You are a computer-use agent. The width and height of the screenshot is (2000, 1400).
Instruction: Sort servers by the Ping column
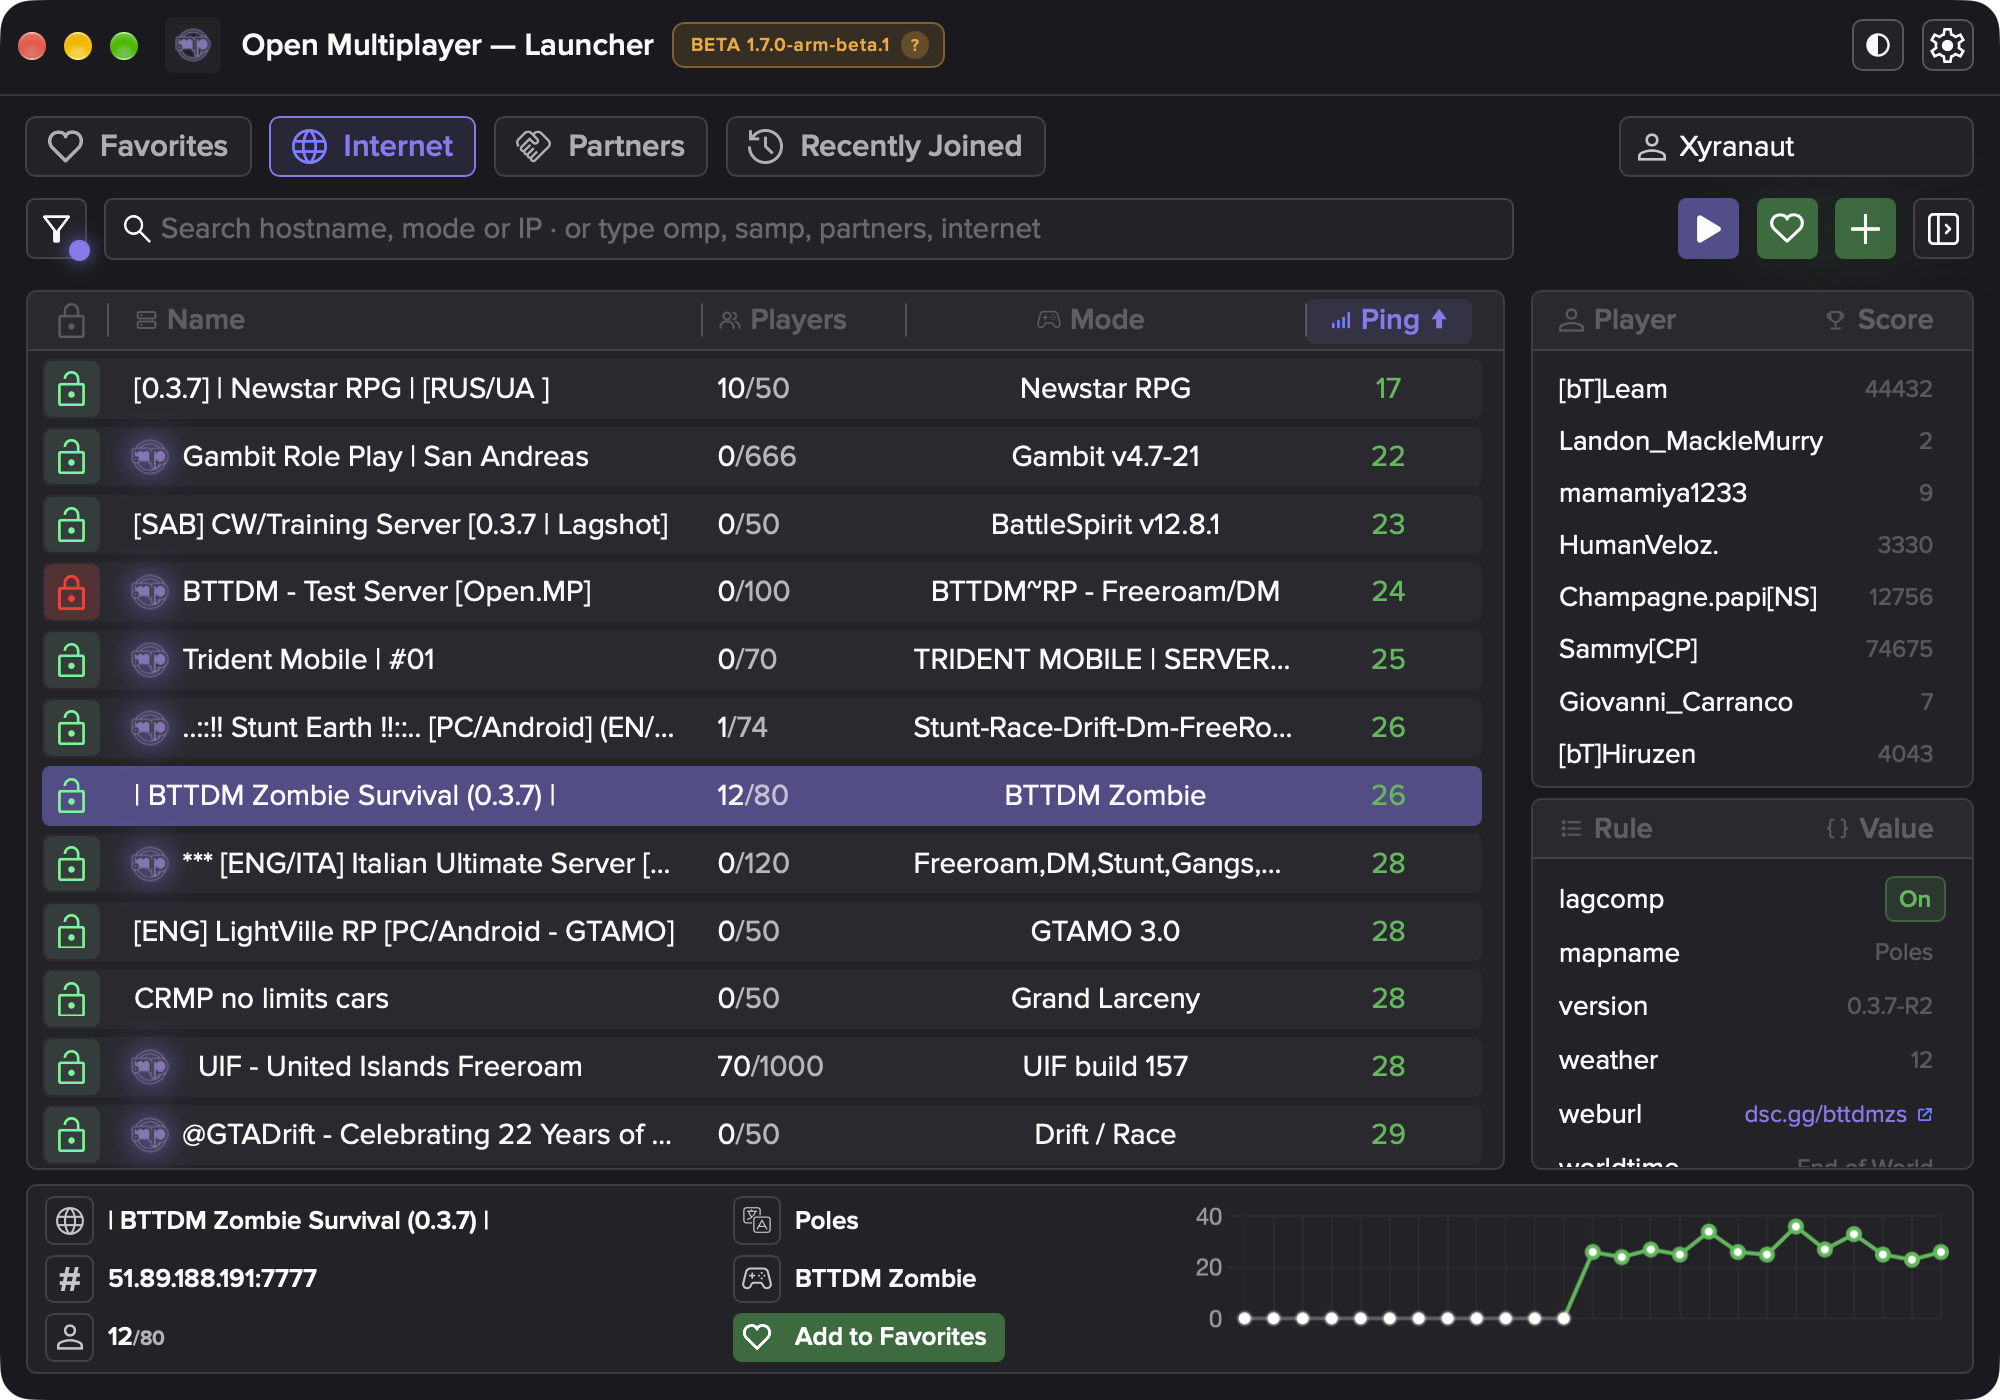coord(1388,320)
